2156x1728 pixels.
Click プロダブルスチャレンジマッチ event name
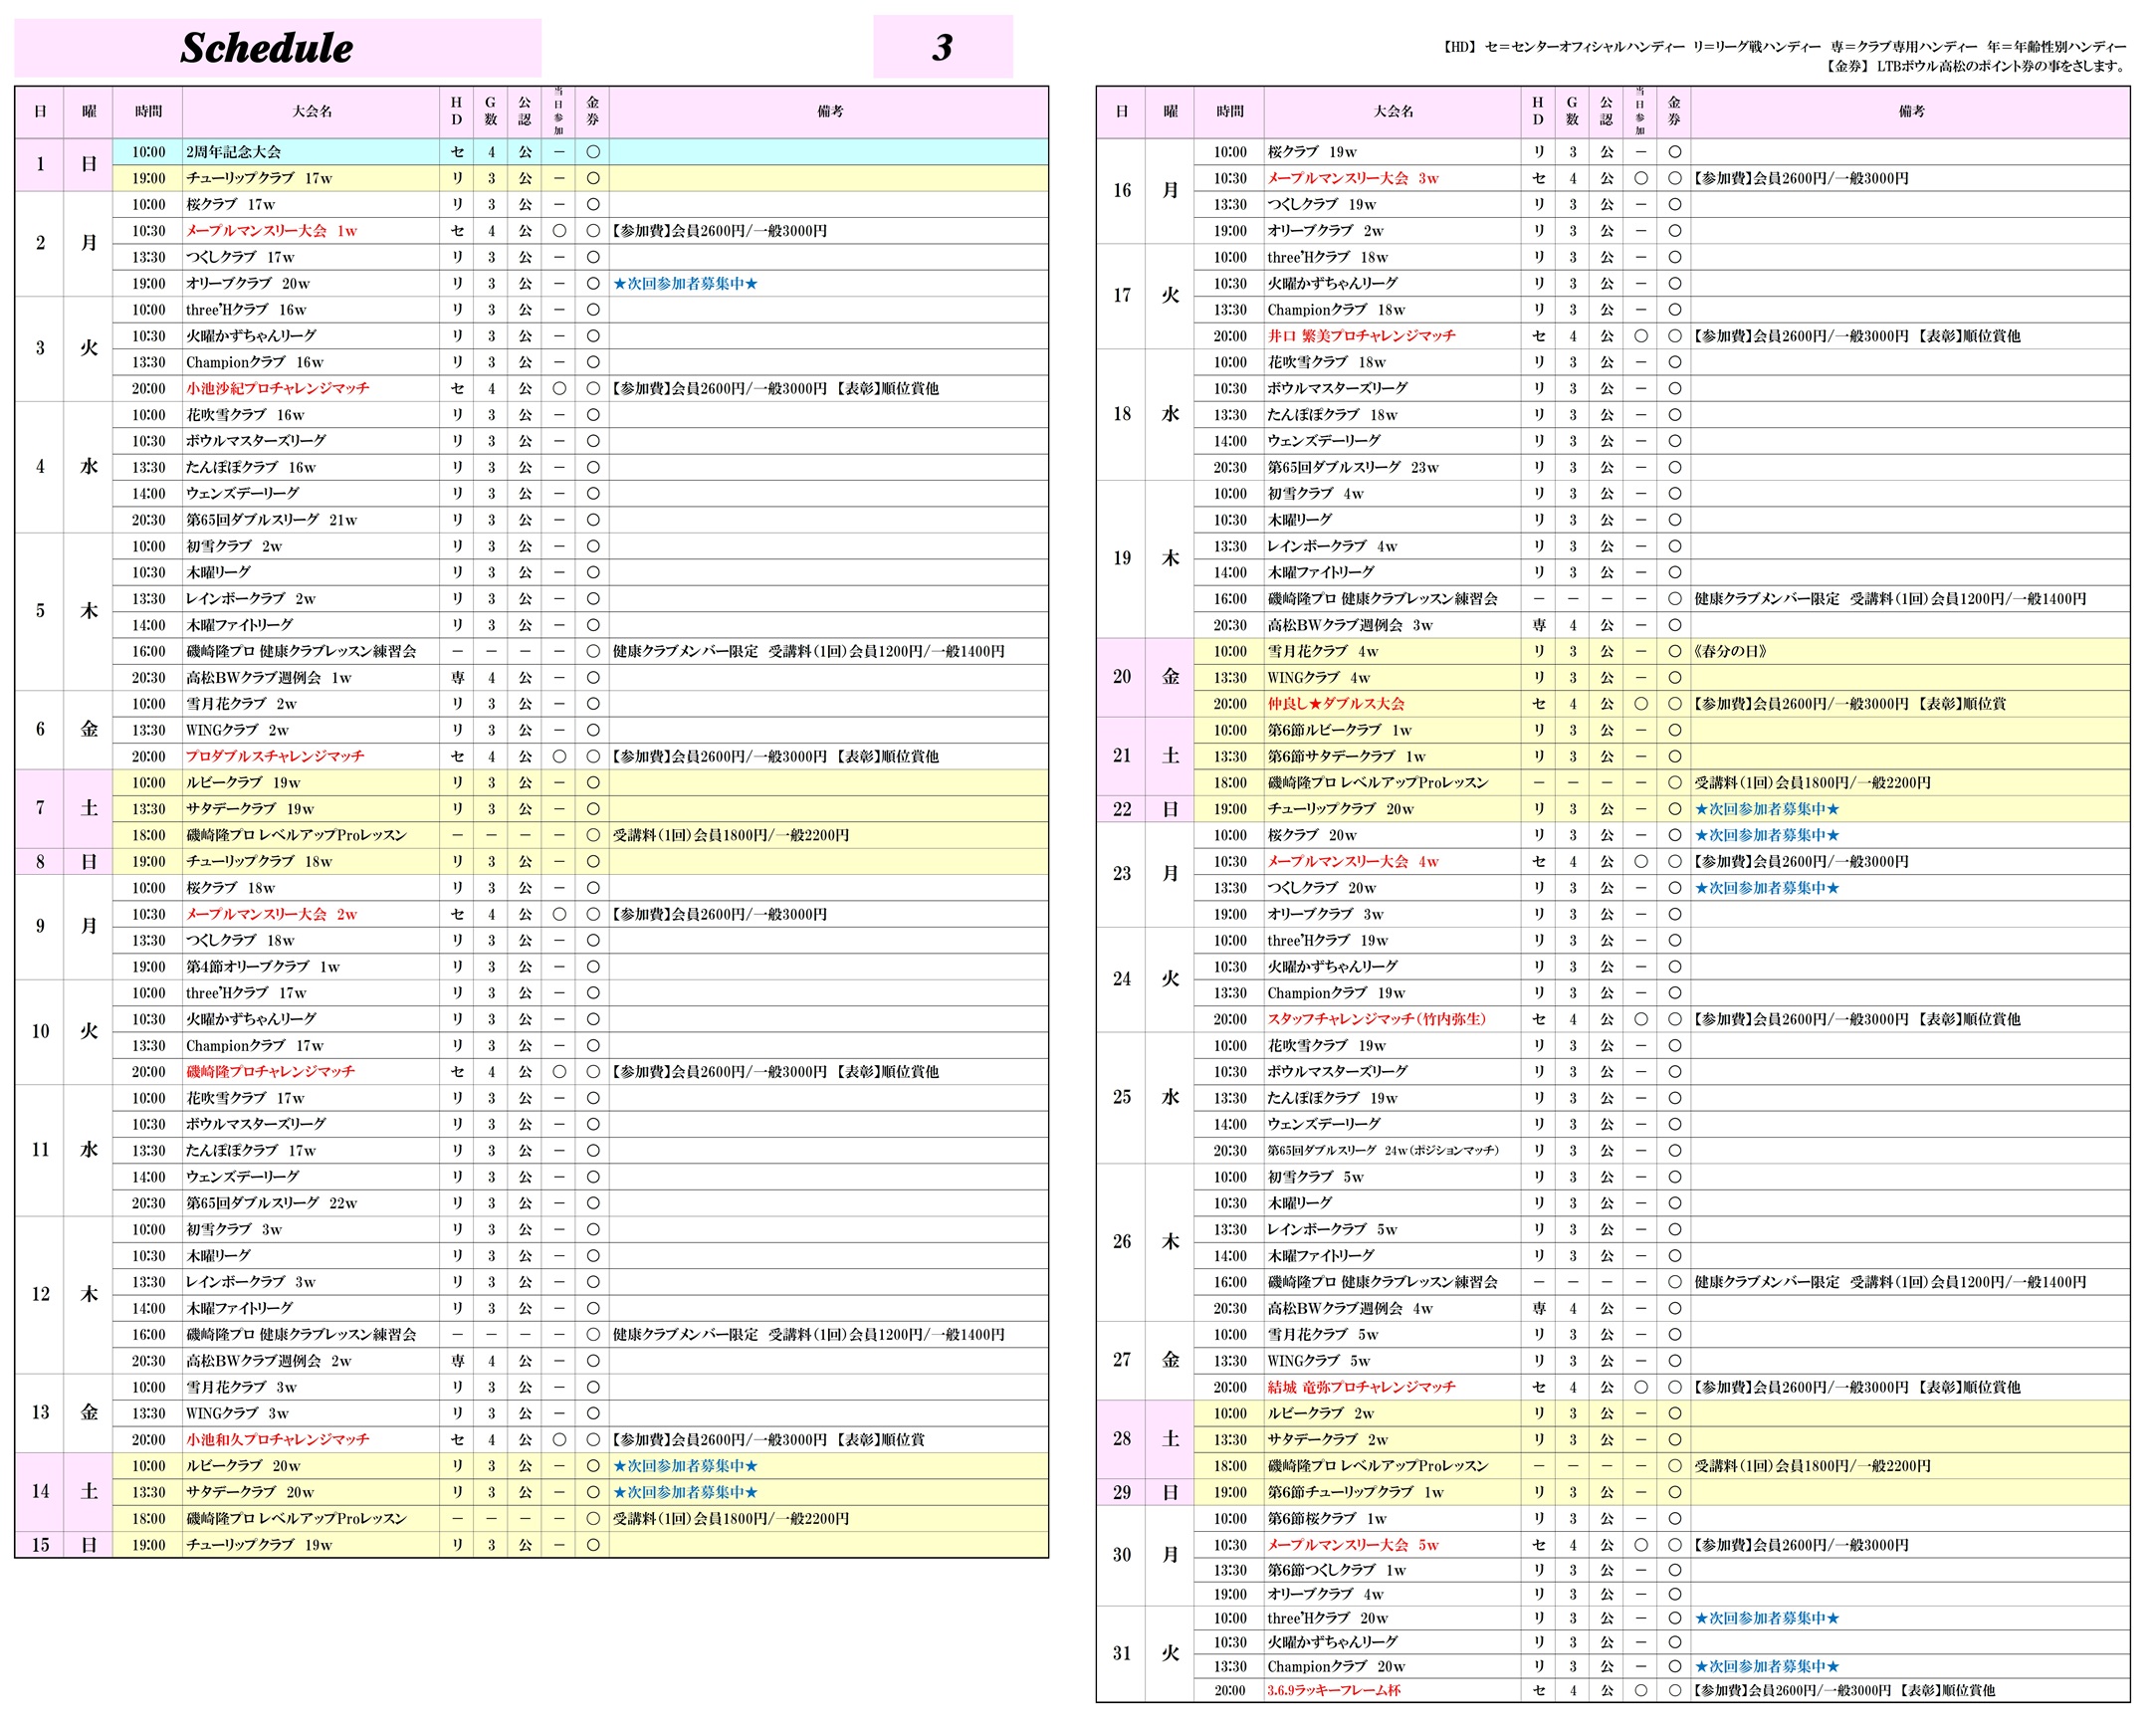point(275,756)
